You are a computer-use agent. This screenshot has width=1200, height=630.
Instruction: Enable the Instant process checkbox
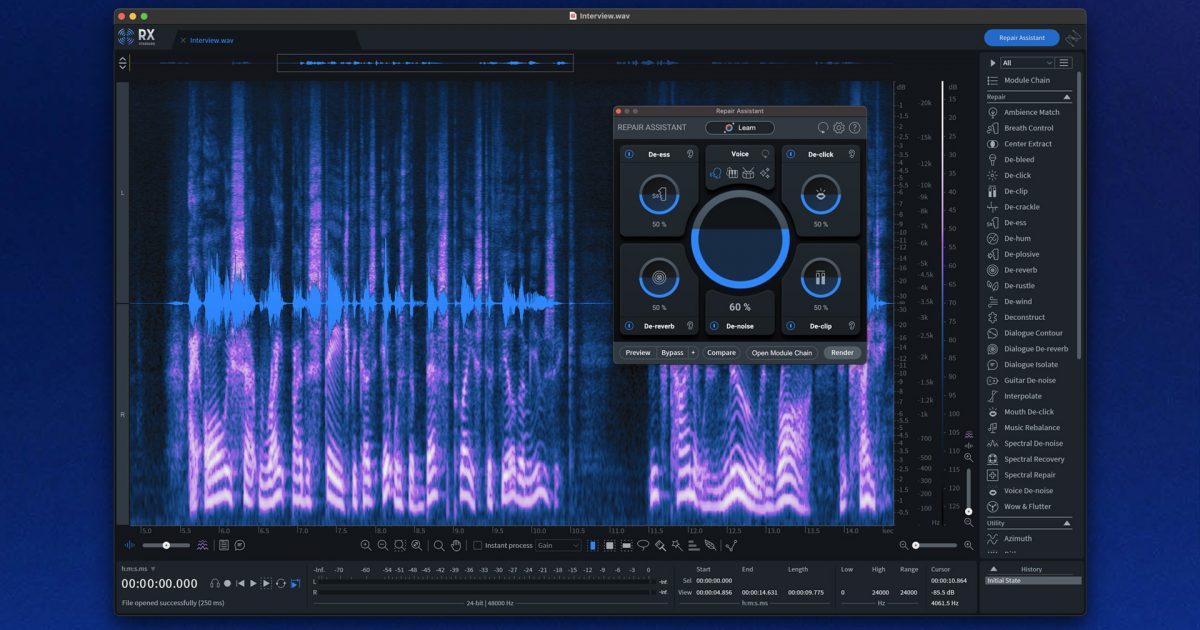[477, 545]
